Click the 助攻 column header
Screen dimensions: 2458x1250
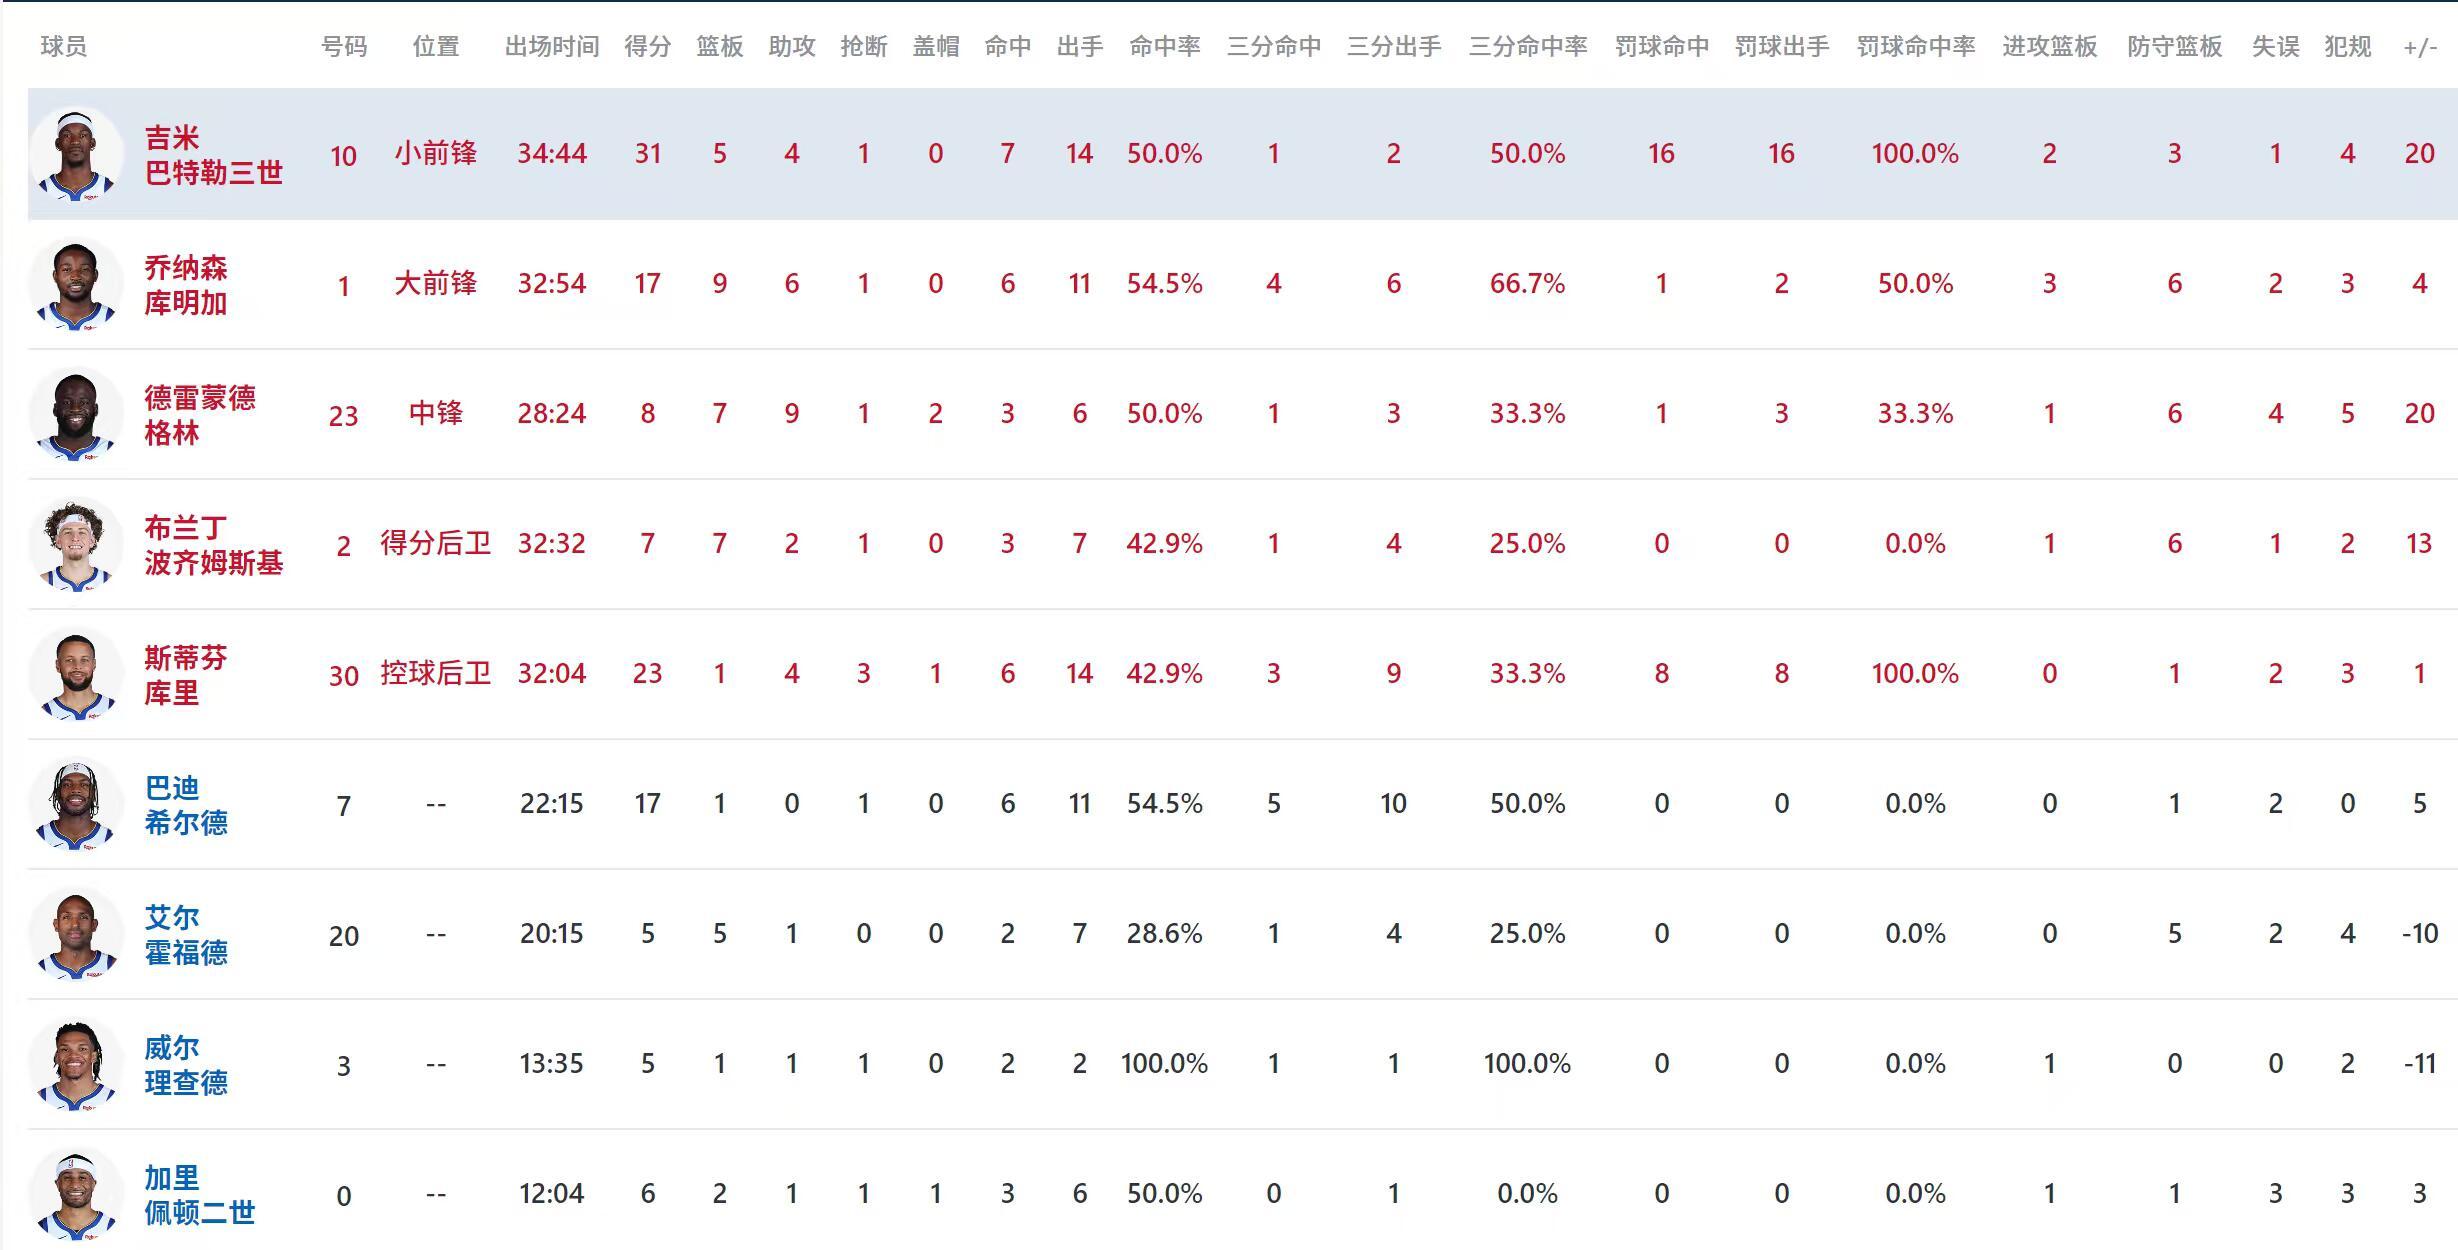coord(791,47)
